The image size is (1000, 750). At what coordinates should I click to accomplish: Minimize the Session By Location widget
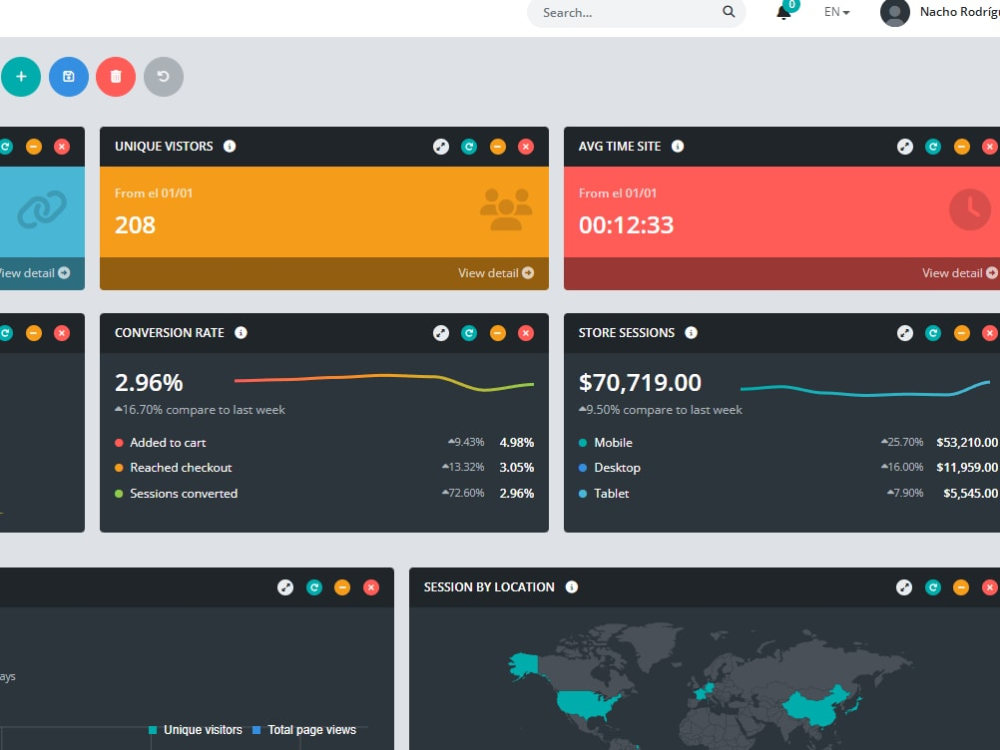(x=961, y=587)
